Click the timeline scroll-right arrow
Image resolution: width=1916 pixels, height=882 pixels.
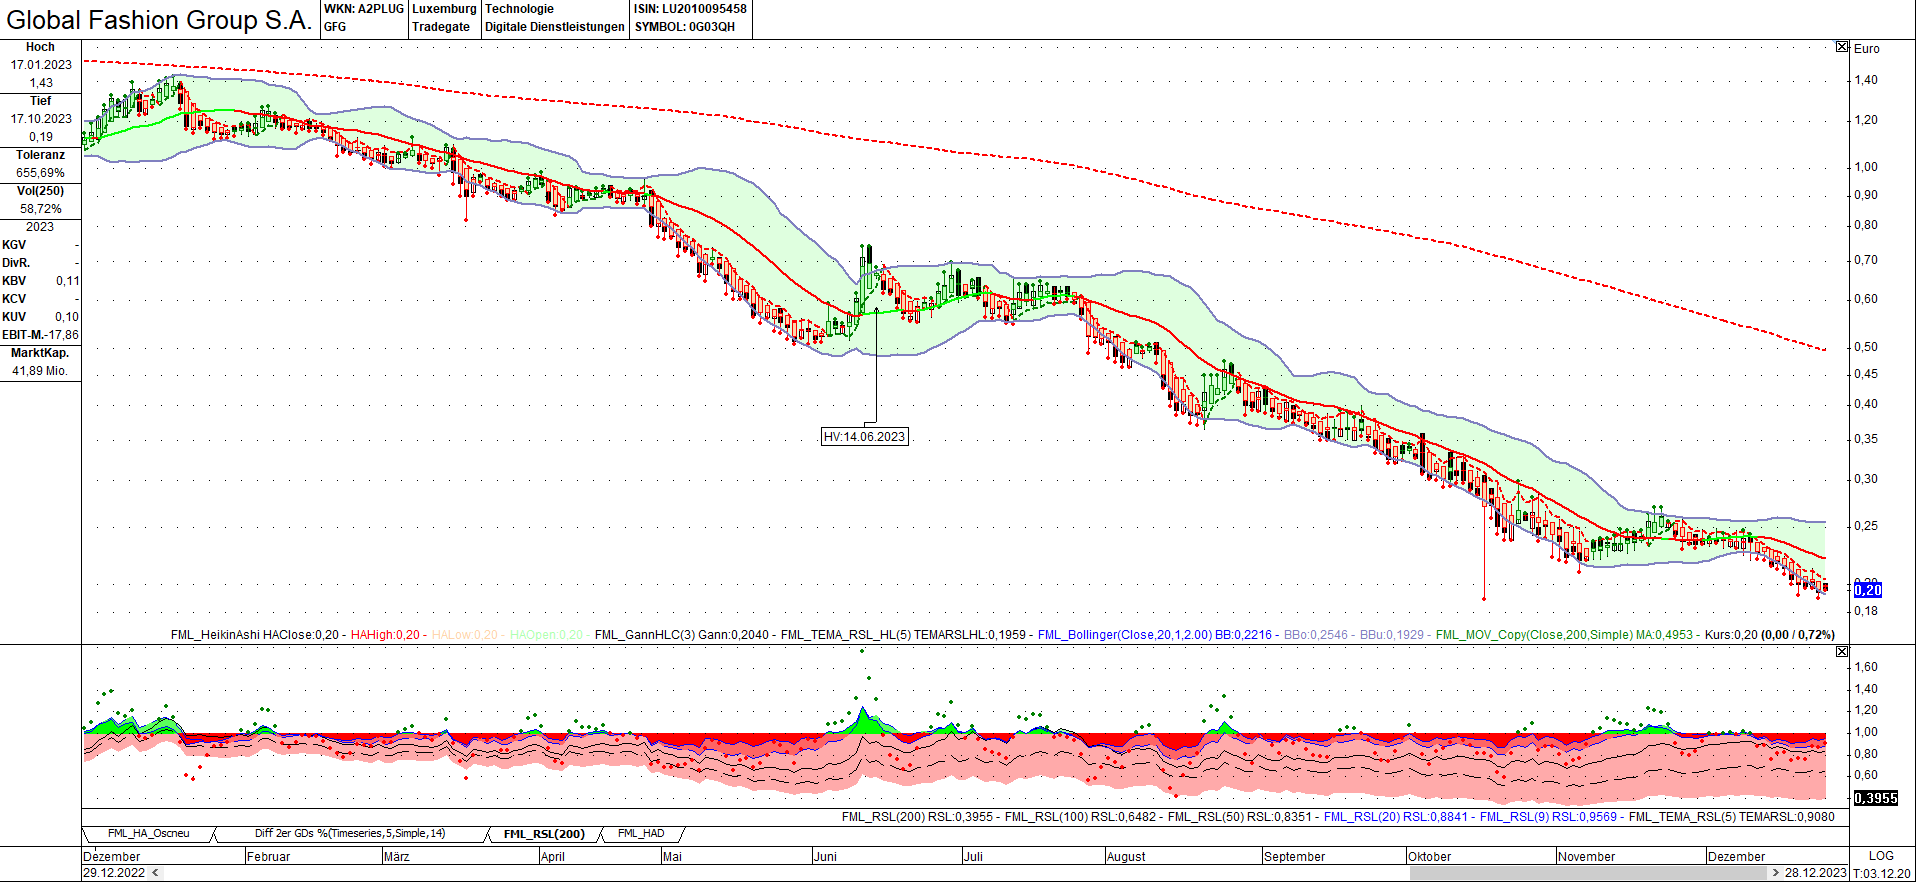pos(1775,873)
